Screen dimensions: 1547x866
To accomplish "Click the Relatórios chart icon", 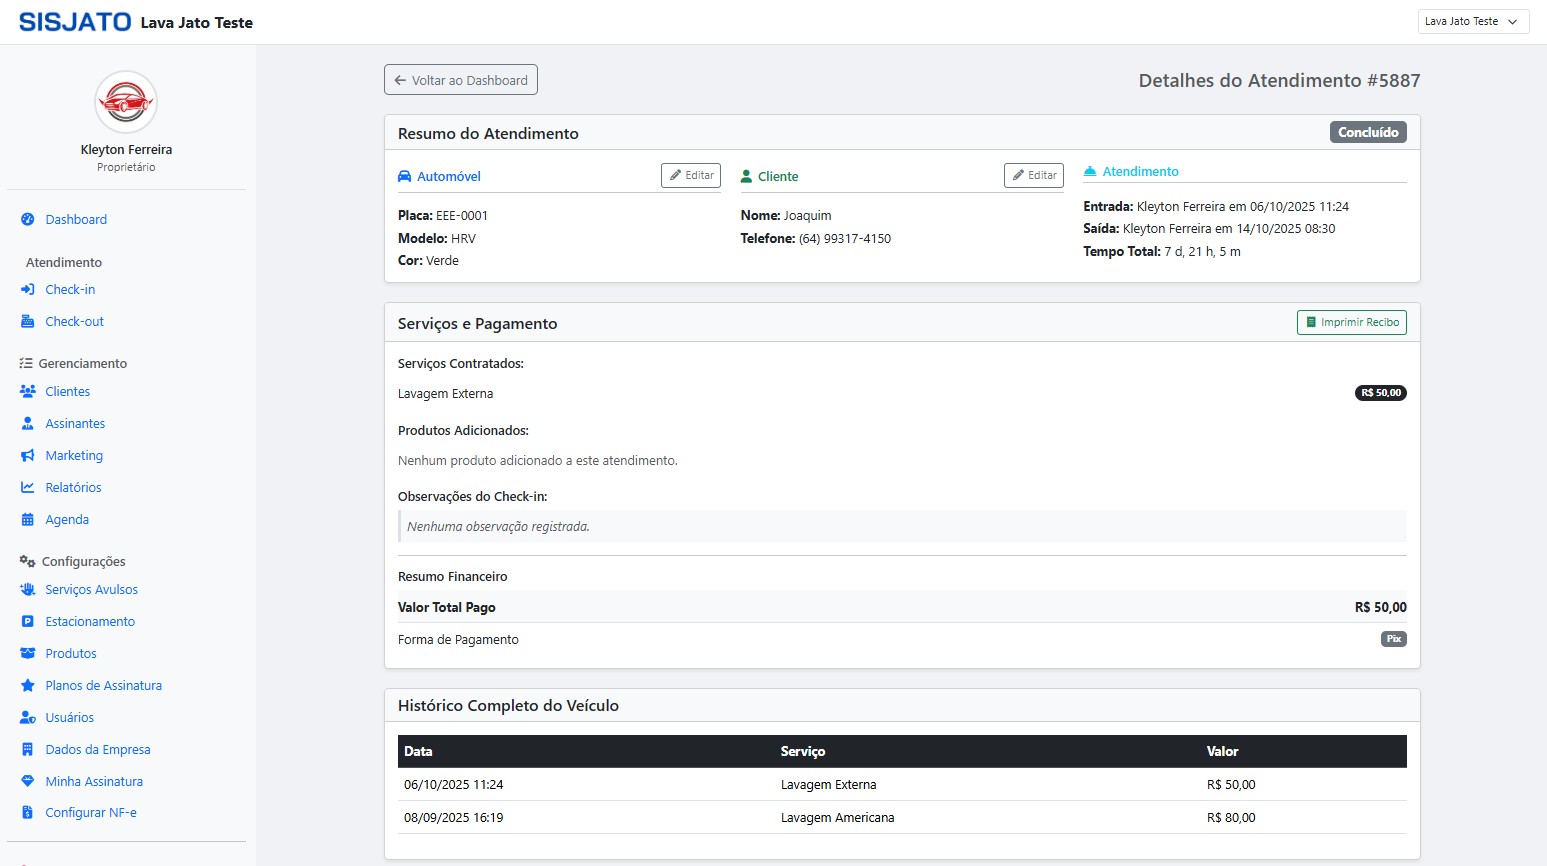I will click(28, 487).
